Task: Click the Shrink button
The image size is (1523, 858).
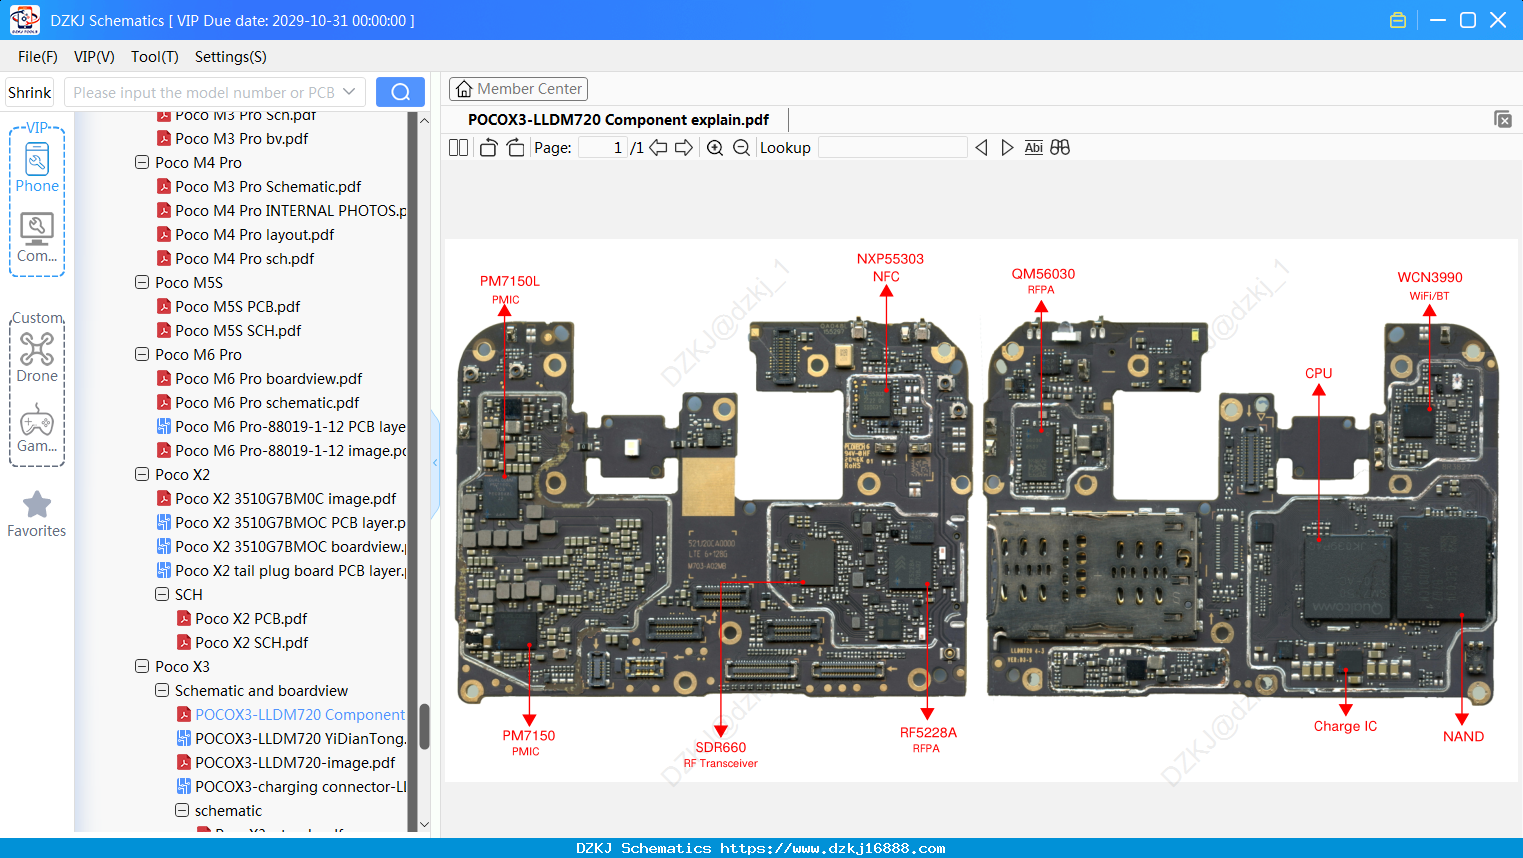Action: coord(30,92)
